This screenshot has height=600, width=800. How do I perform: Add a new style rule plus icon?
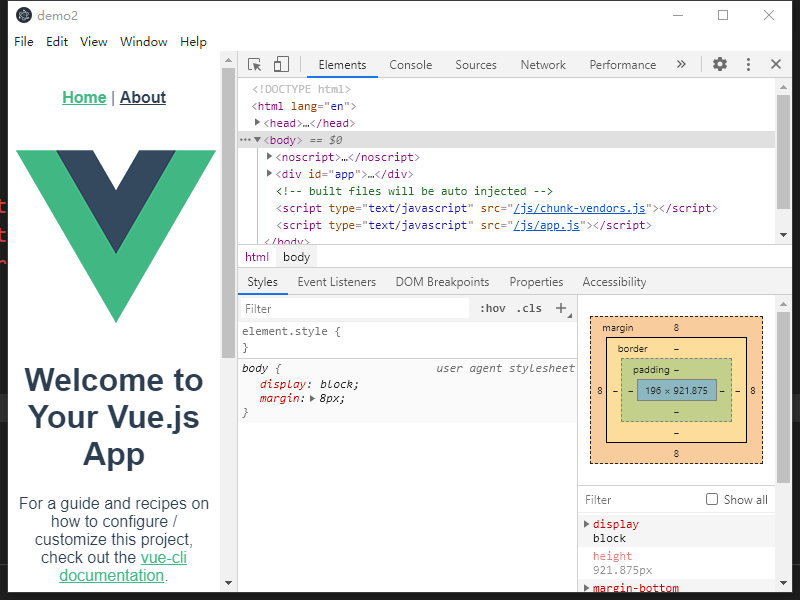(x=561, y=308)
